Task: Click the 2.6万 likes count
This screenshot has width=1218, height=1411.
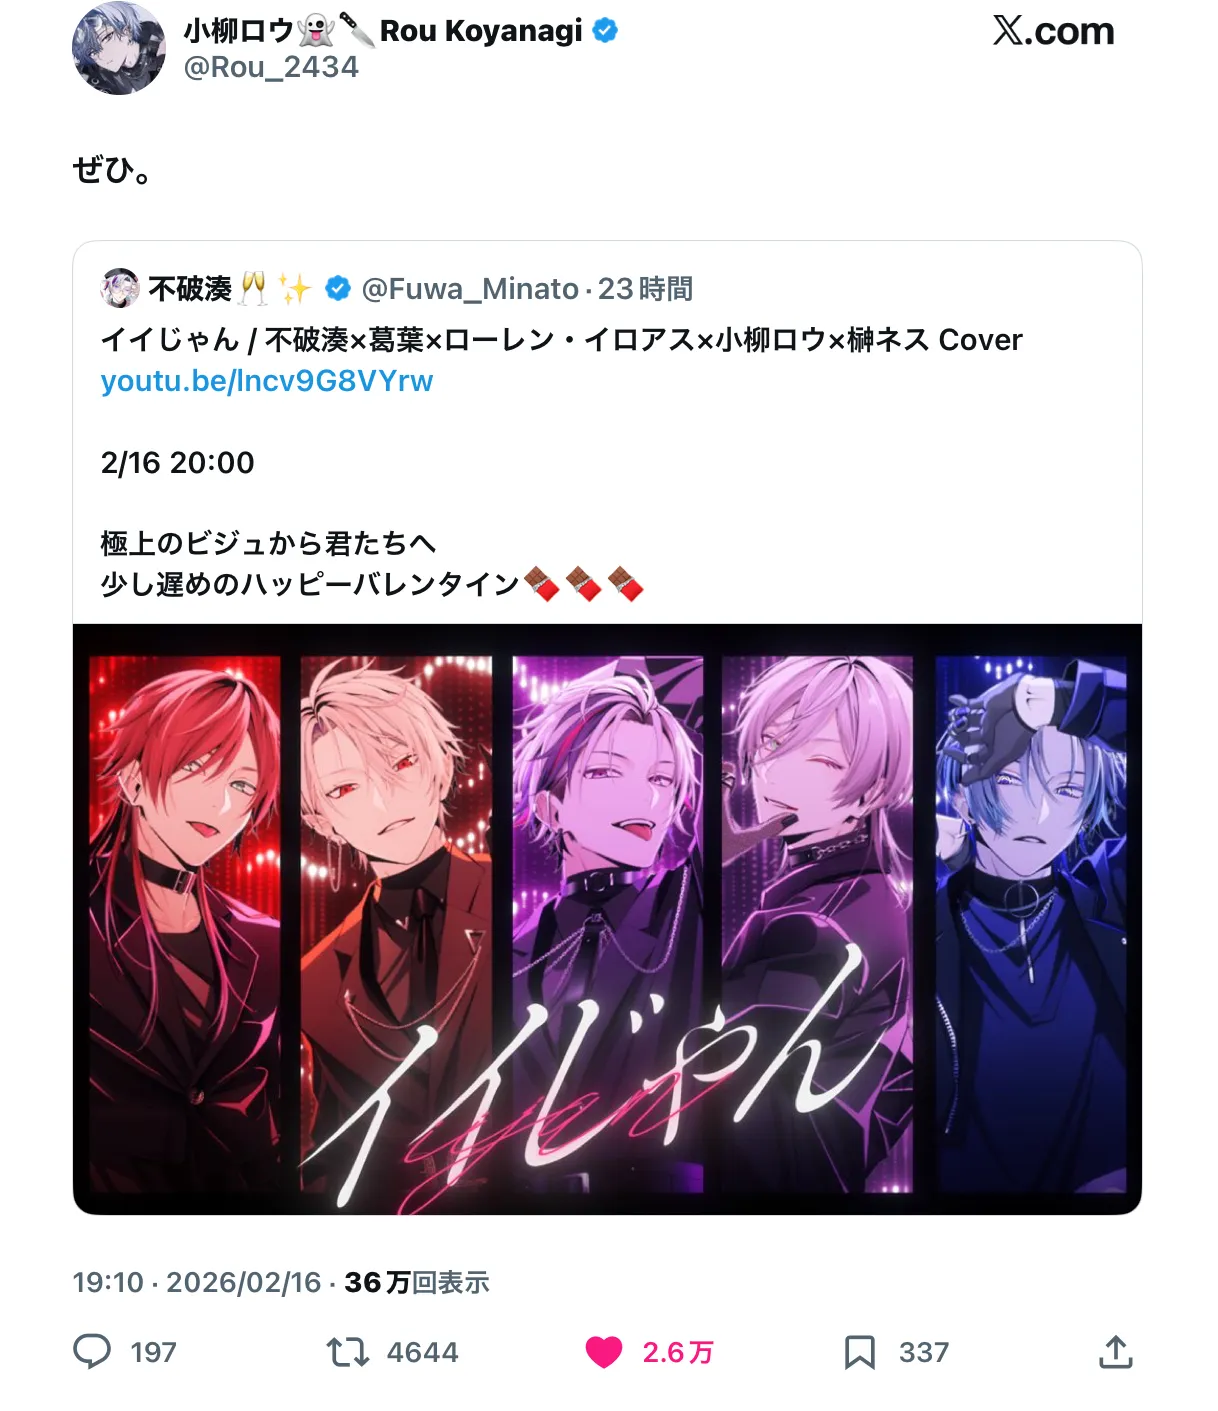Action: click(x=678, y=1353)
